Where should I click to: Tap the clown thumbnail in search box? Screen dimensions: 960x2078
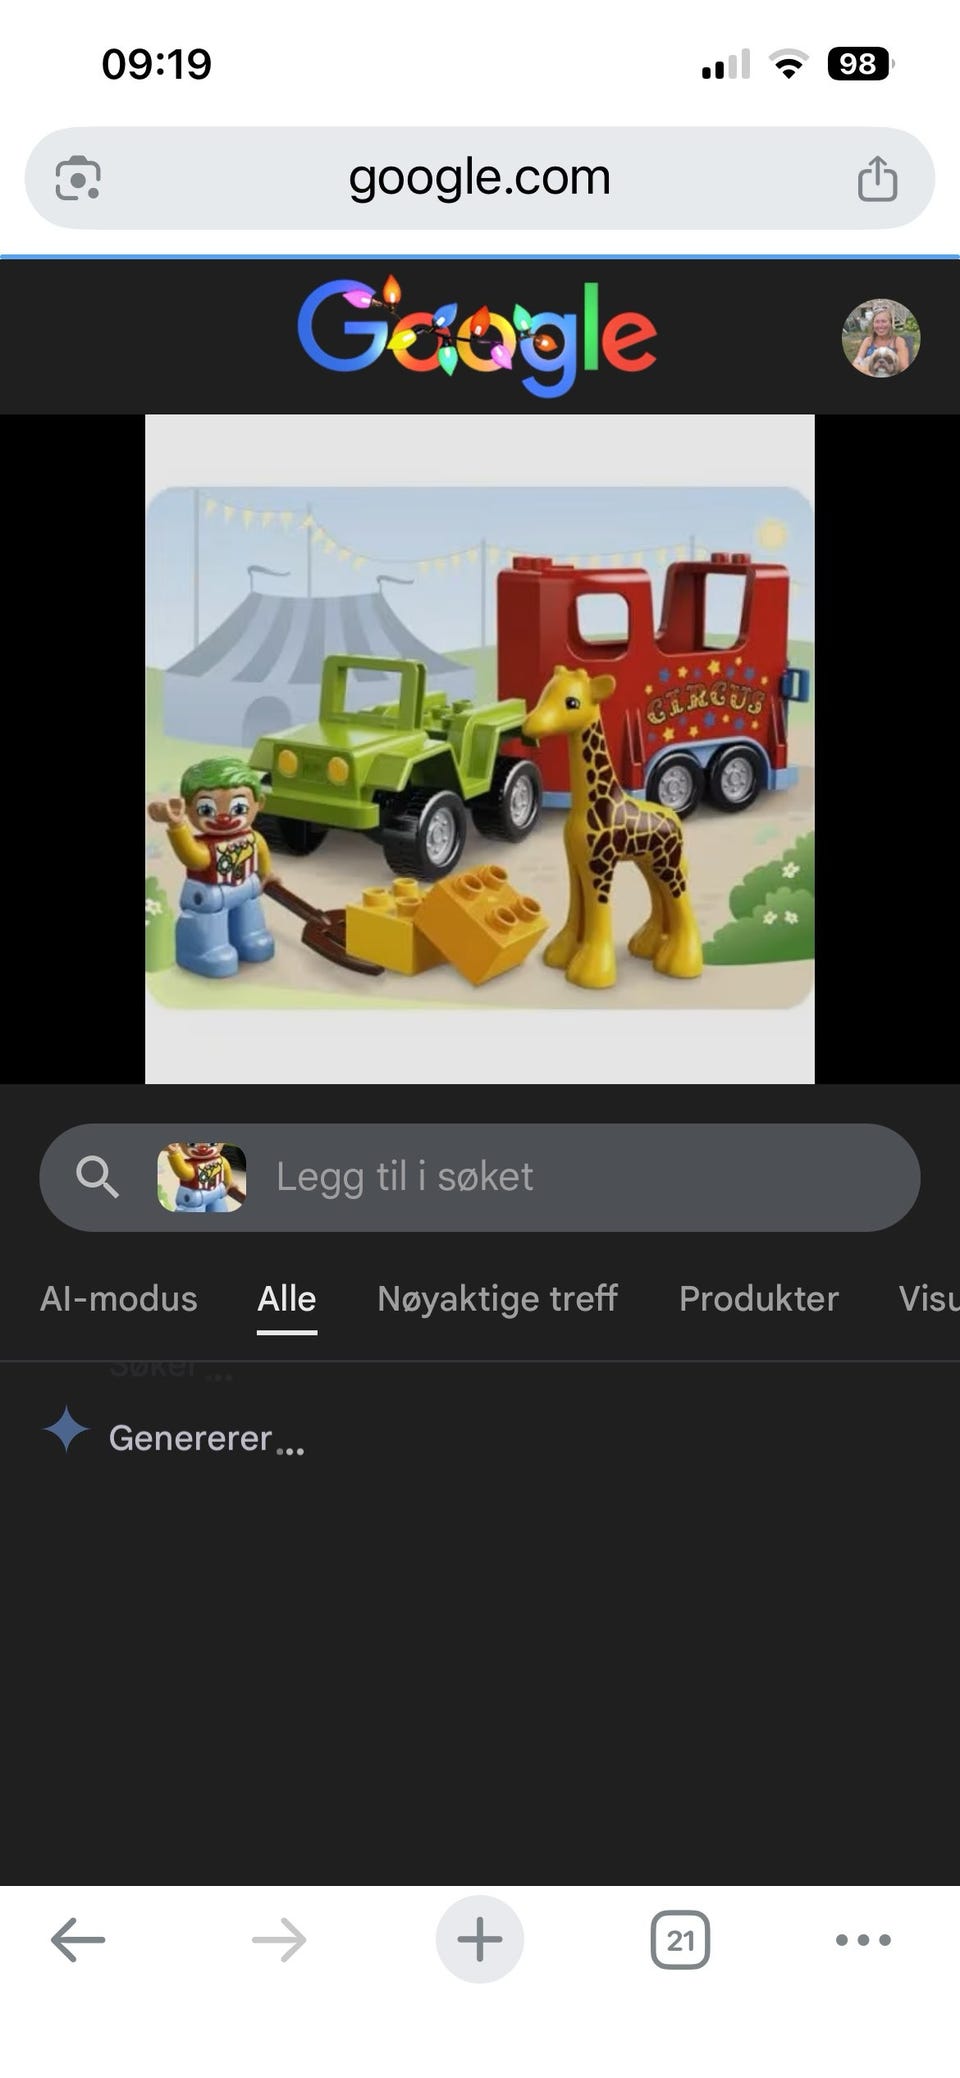[202, 1177]
